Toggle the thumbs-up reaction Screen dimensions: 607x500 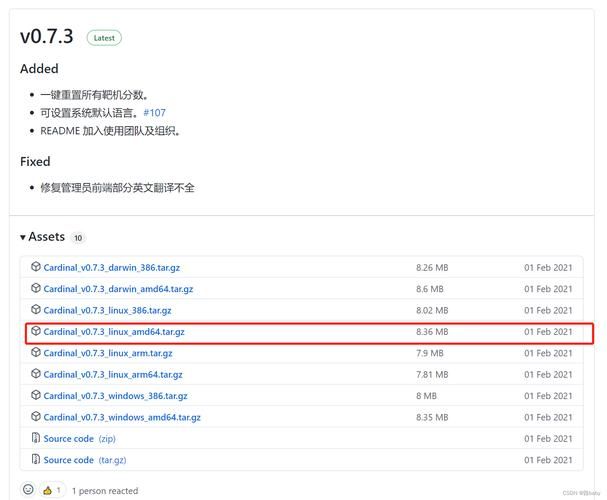(52, 490)
